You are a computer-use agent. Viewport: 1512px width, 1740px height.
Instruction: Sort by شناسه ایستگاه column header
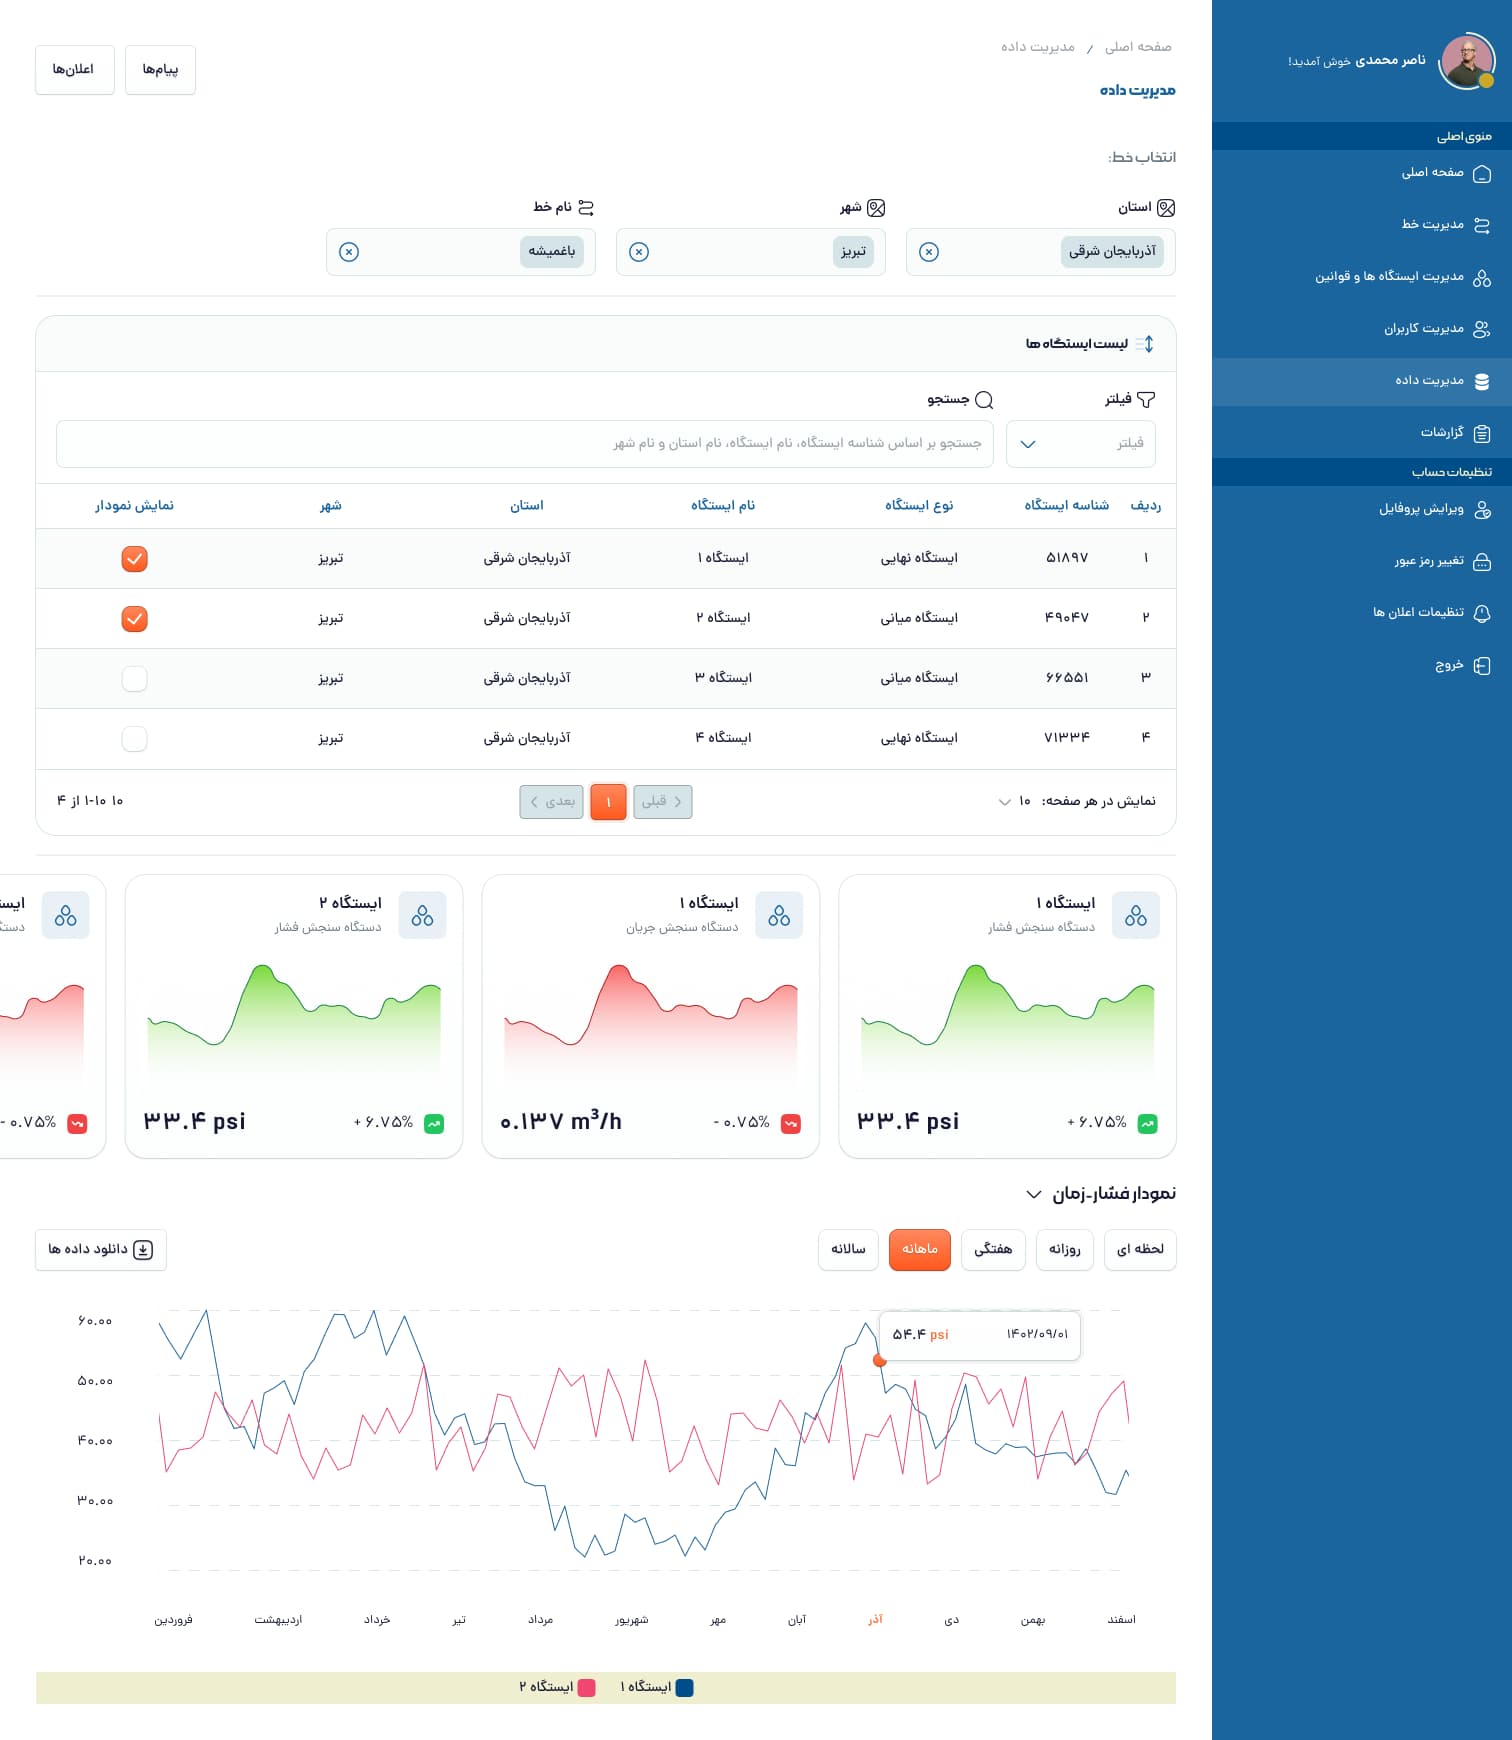click(1066, 506)
